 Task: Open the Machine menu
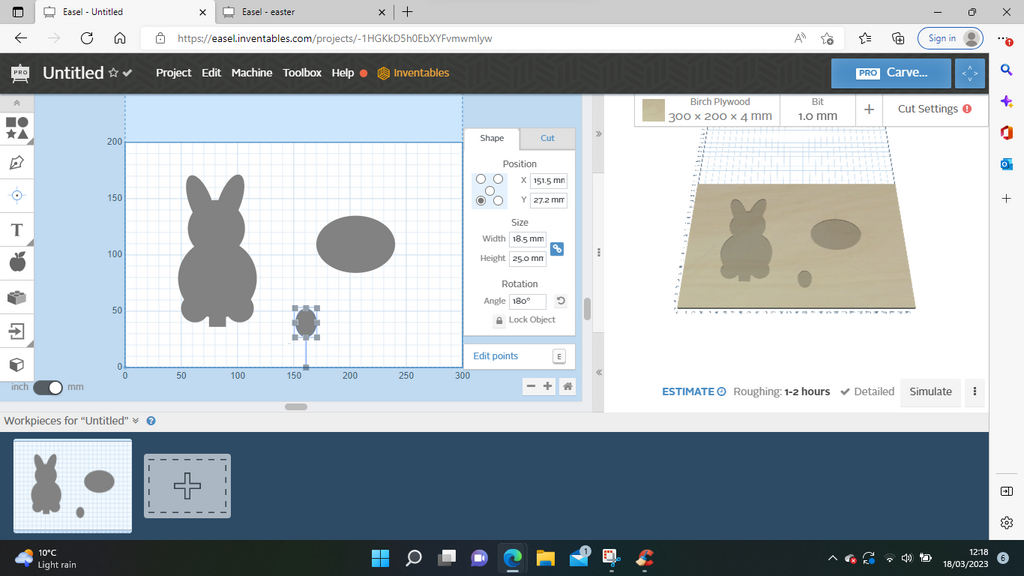pos(251,73)
